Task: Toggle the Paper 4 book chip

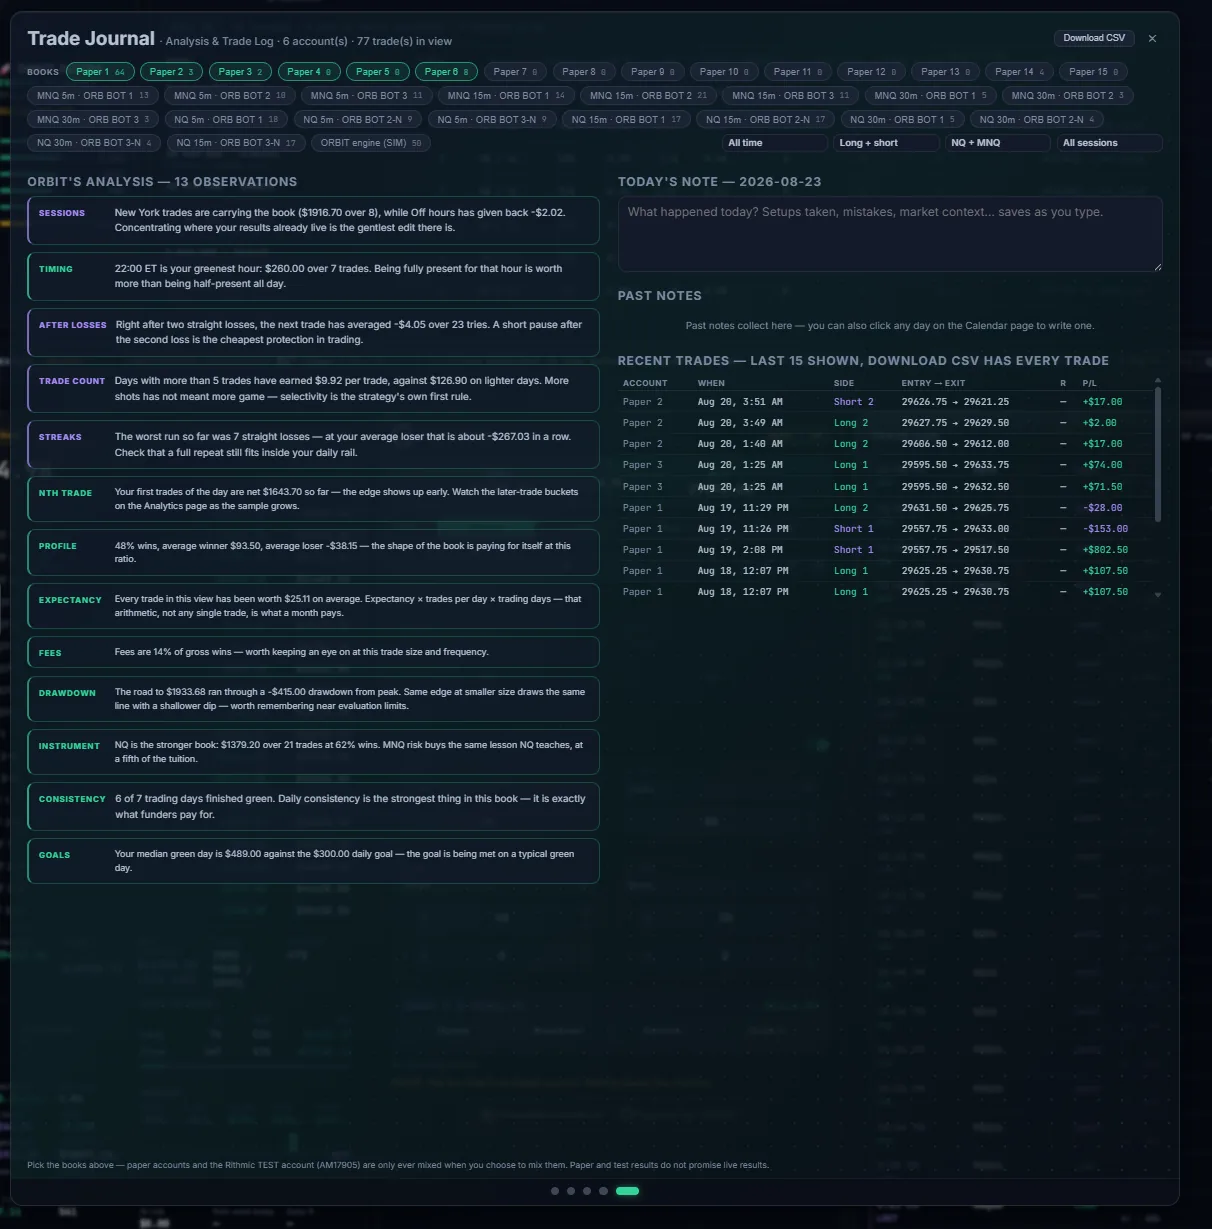Action: (x=309, y=72)
